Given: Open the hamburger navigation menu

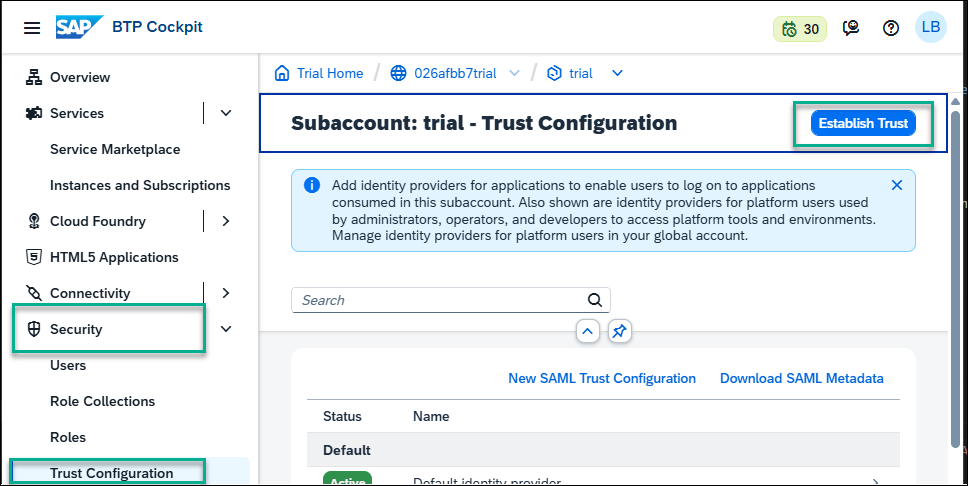Looking at the screenshot, I should [x=32, y=28].
